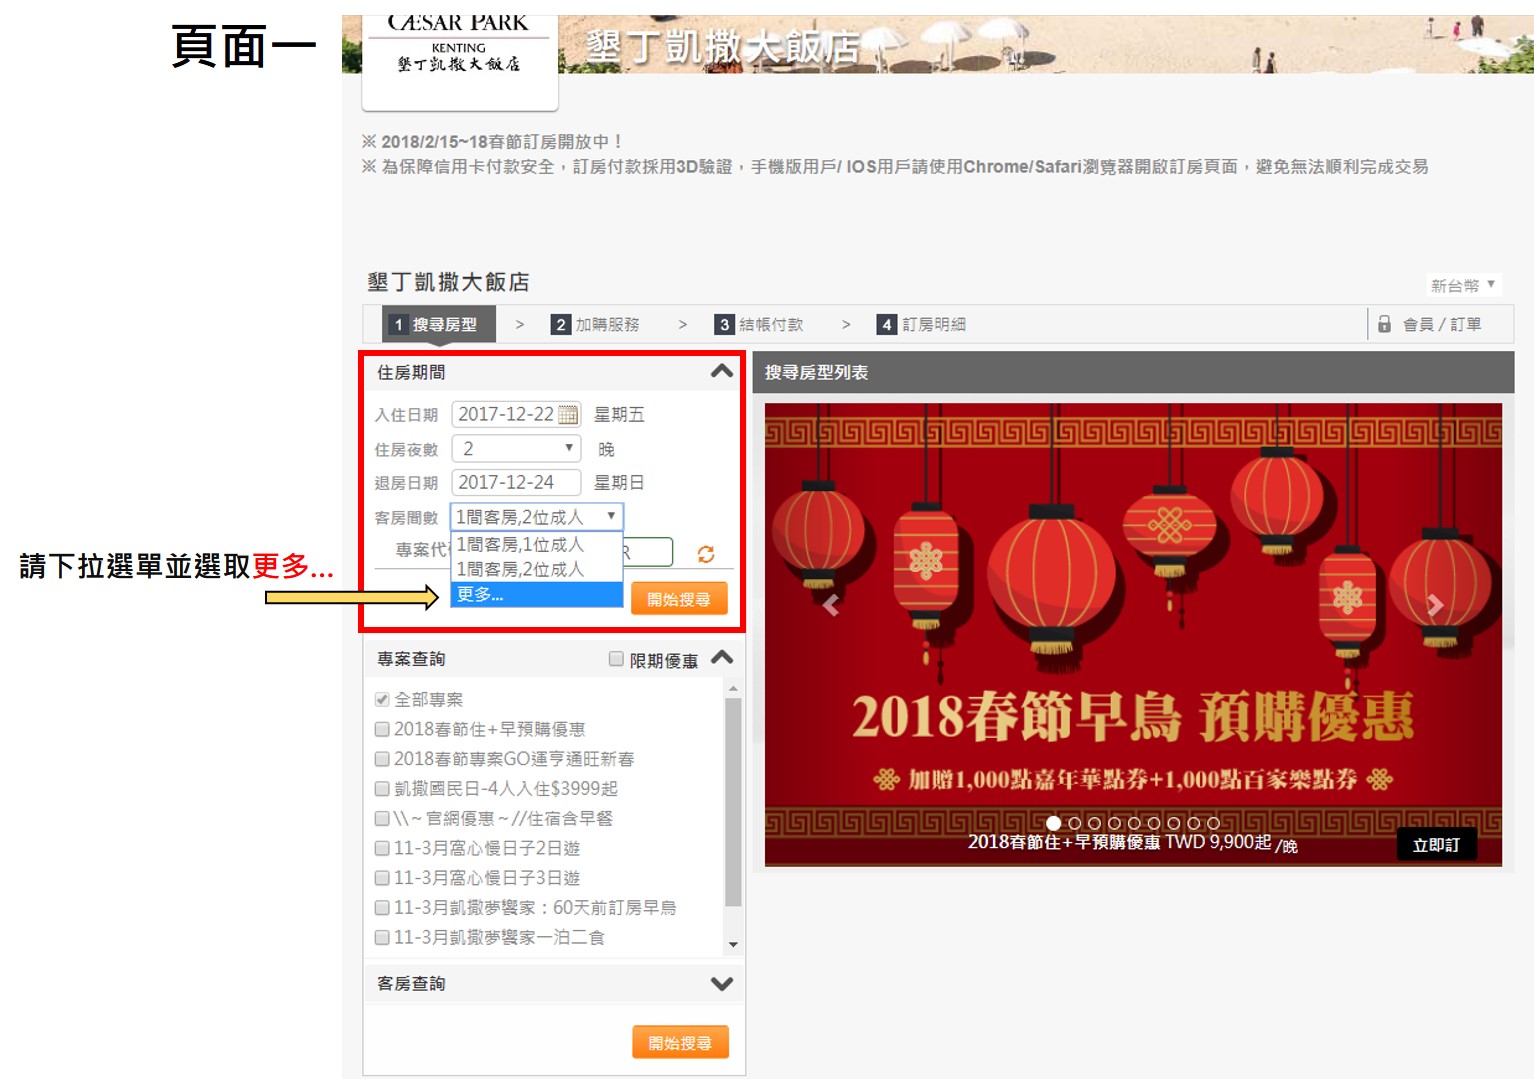Click the member lock icon

[1384, 324]
